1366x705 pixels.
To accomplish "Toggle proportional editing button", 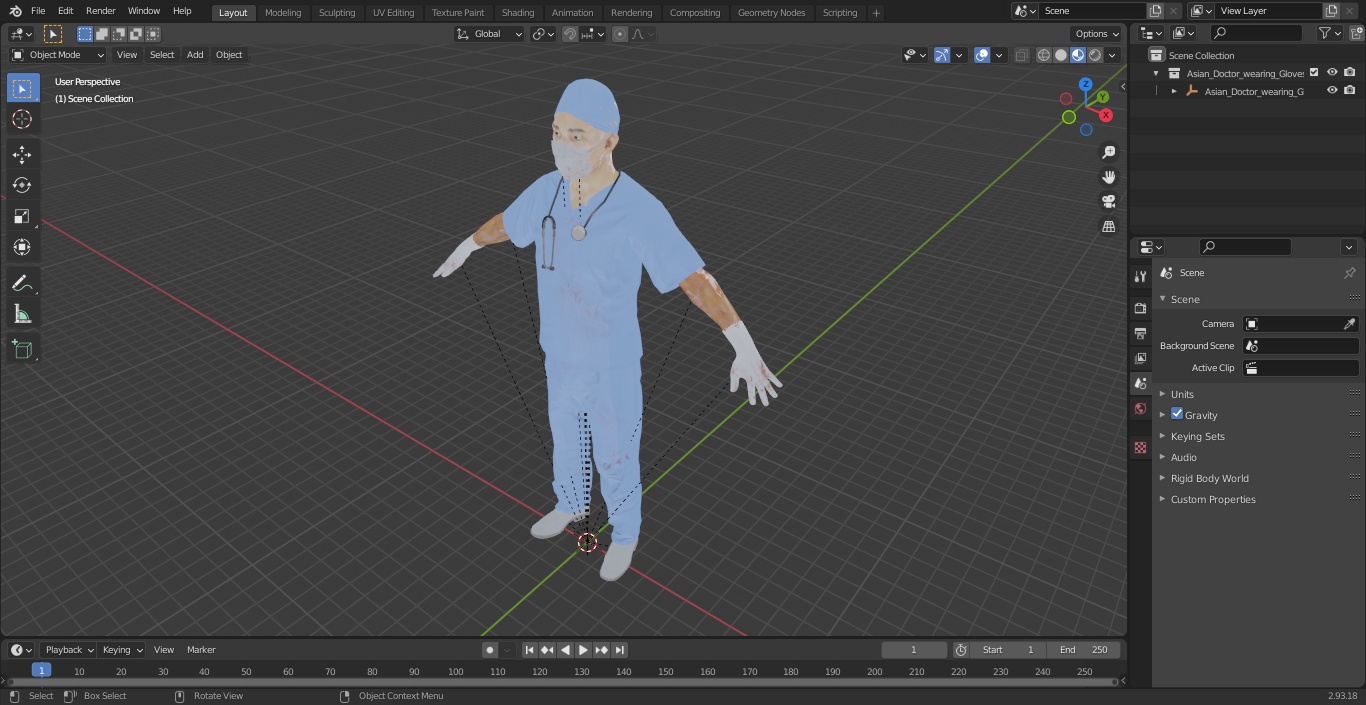I will (x=620, y=34).
